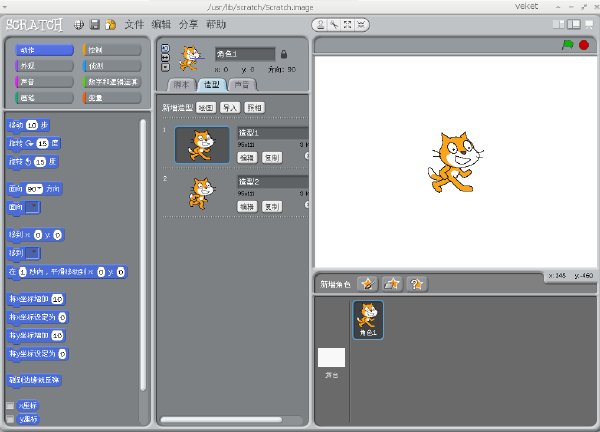Click 编辑 button for 造型1
600x432 pixels.
click(x=247, y=158)
